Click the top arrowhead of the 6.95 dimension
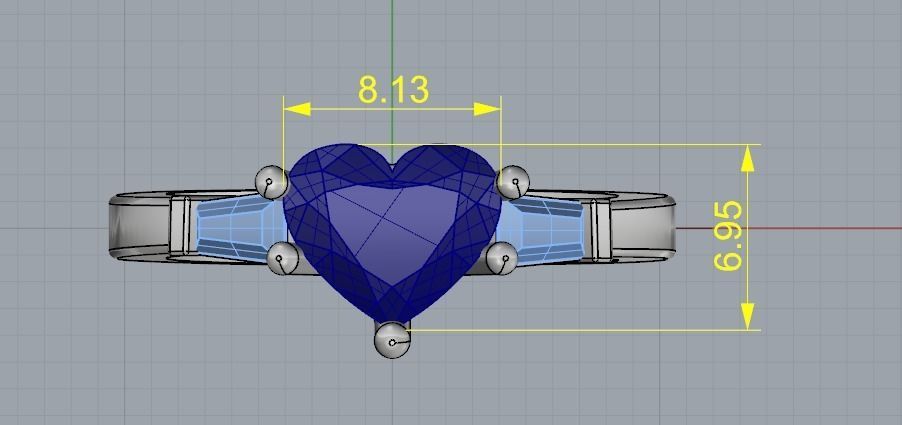The width and height of the screenshot is (902, 425). click(747, 158)
